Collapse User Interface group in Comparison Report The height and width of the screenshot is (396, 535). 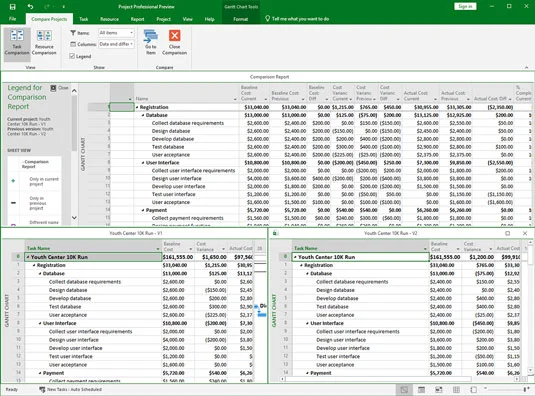coord(143,163)
